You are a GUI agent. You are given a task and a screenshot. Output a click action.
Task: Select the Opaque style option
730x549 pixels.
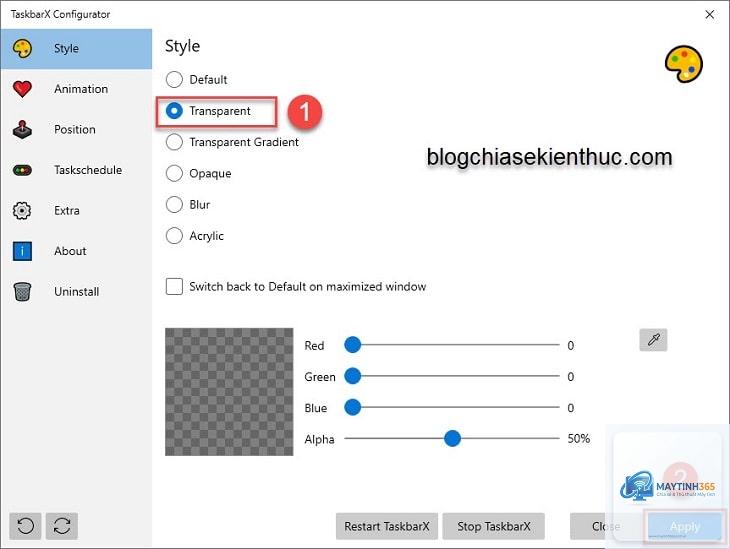tap(174, 173)
